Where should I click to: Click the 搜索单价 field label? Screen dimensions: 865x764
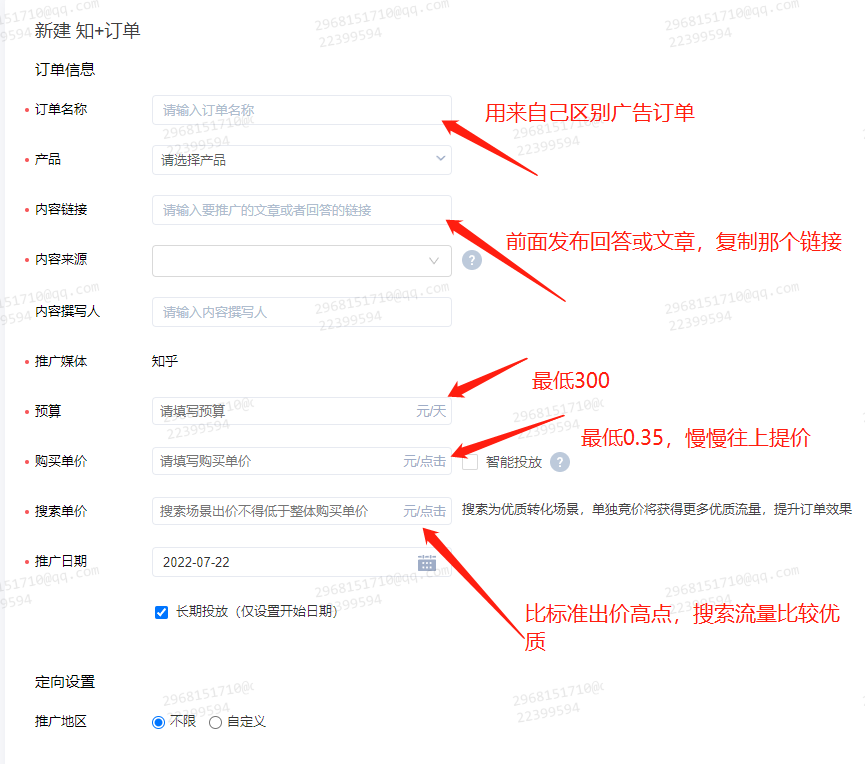click(61, 511)
